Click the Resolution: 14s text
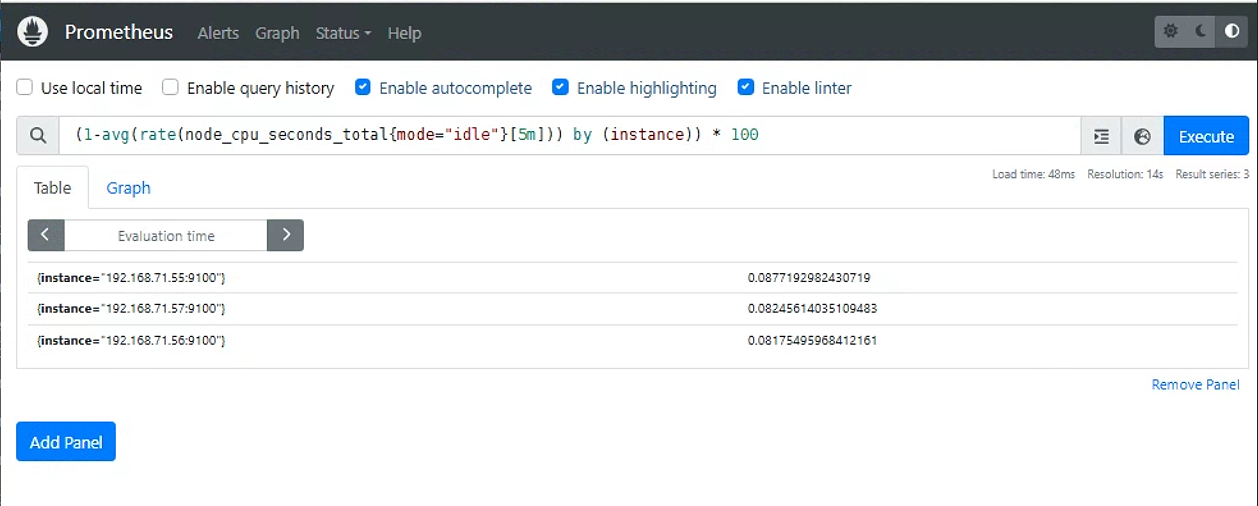1258x506 pixels. (x=1125, y=174)
